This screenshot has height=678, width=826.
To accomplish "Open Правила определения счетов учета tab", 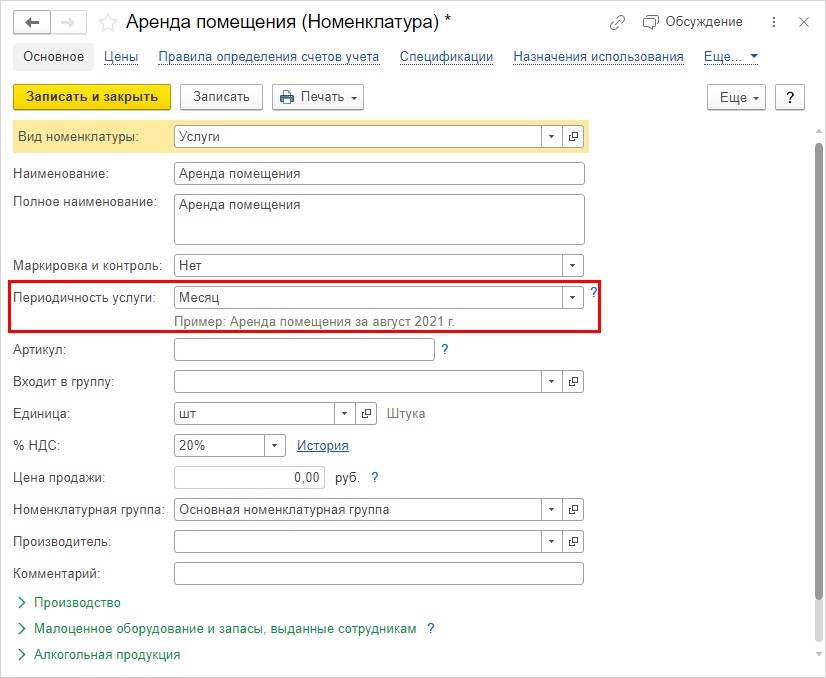I will (269, 57).
